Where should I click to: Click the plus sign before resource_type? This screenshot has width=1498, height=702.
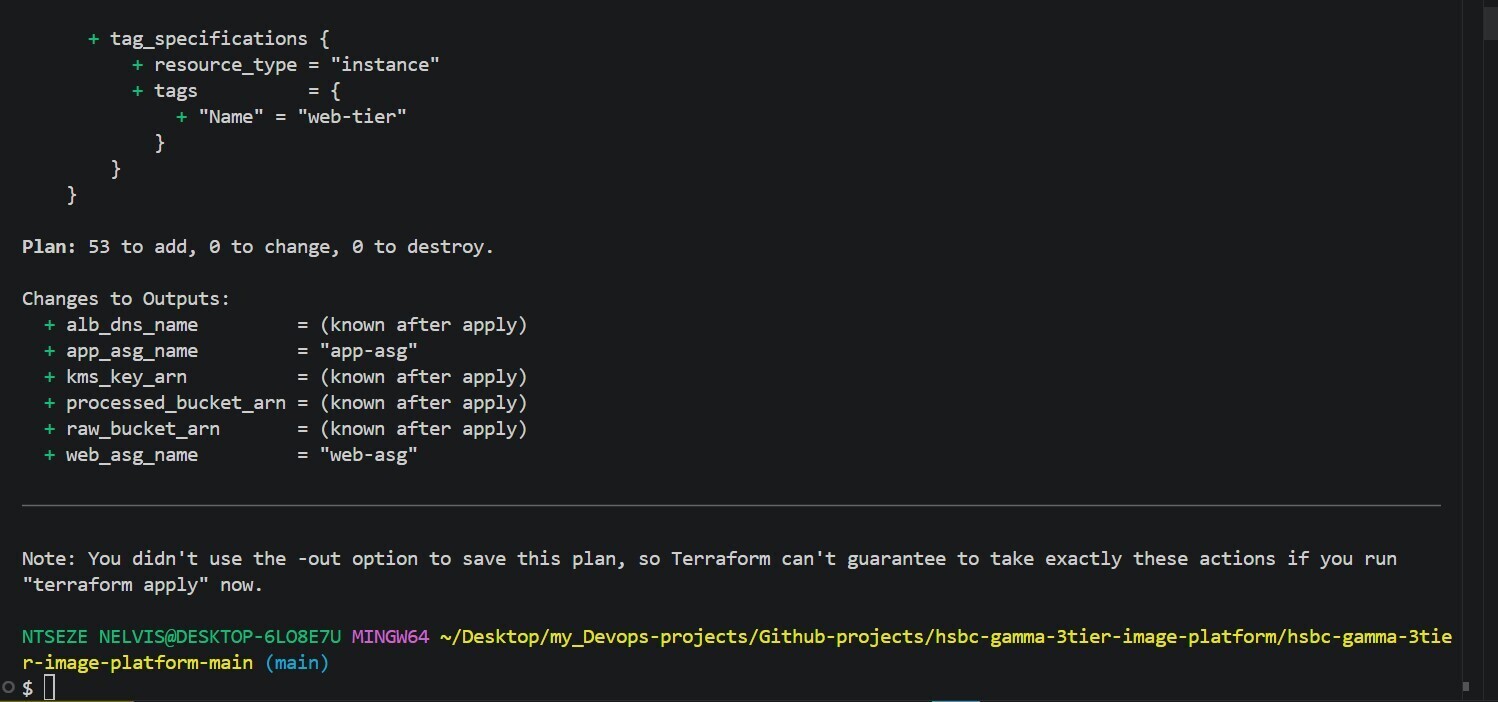click(x=136, y=64)
